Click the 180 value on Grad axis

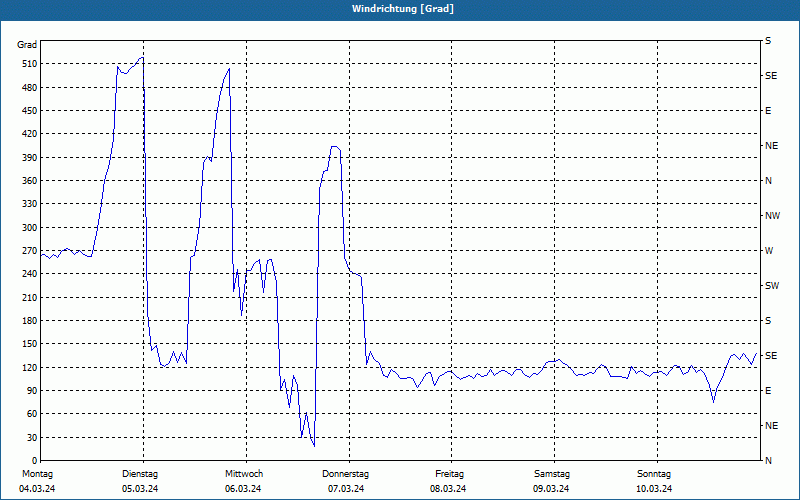pos(30,321)
